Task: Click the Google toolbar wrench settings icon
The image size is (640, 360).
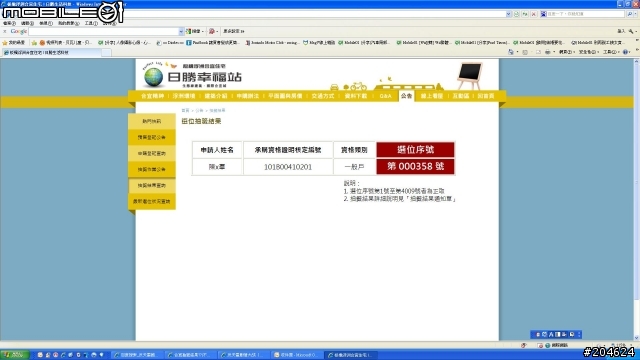Action: pos(631,31)
